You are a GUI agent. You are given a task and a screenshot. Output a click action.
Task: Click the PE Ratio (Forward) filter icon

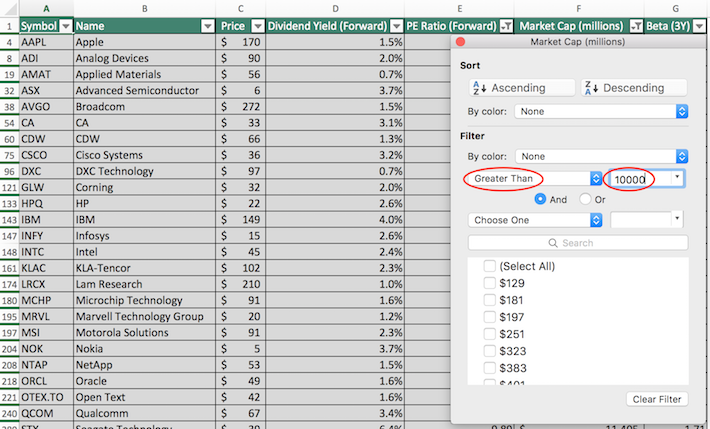[x=505, y=26]
